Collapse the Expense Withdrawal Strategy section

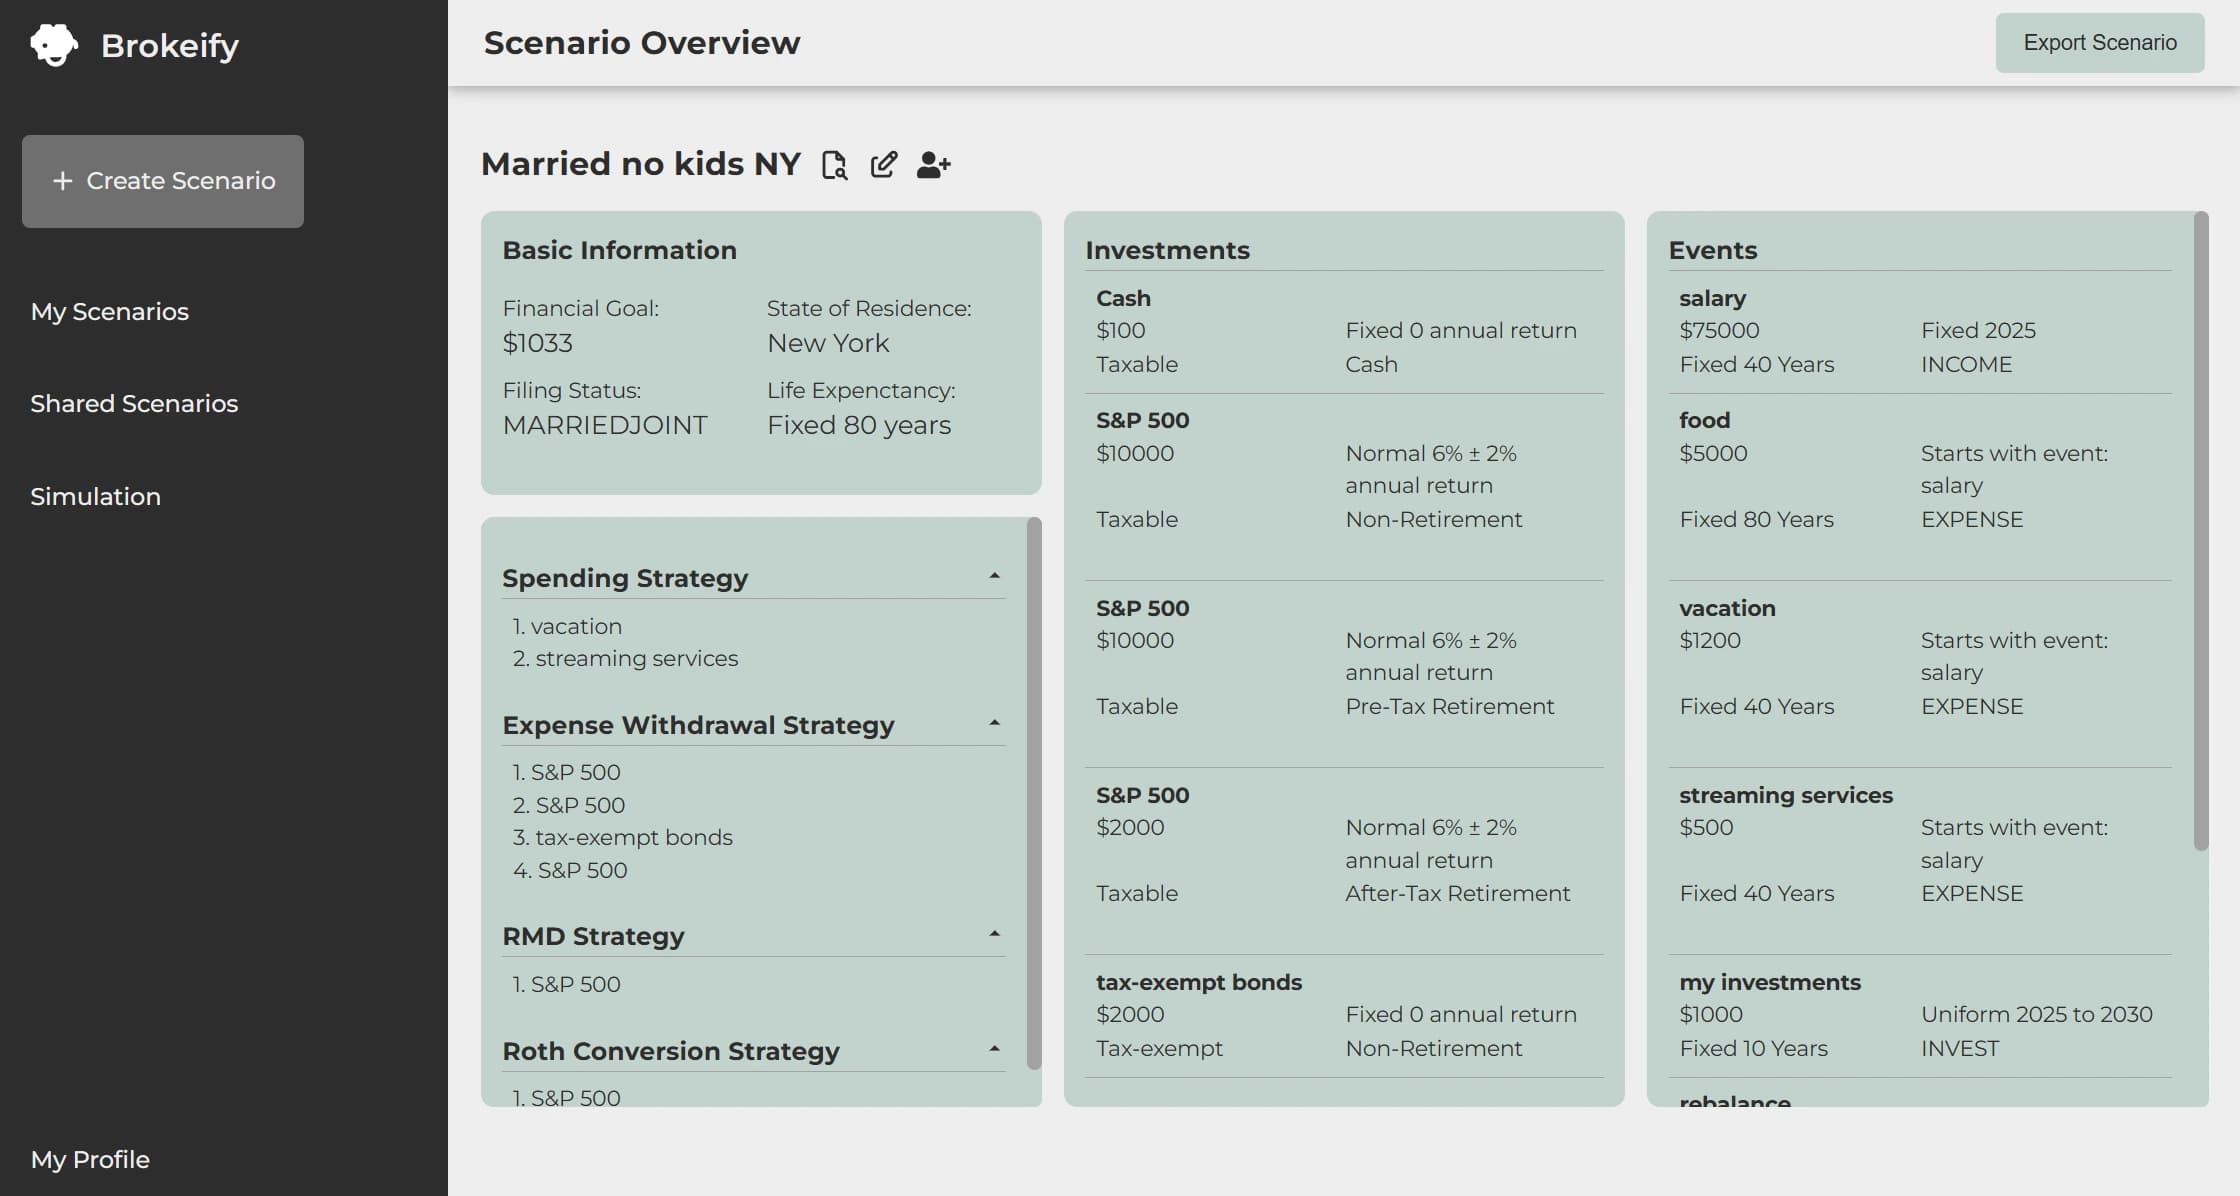[x=993, y=722]
